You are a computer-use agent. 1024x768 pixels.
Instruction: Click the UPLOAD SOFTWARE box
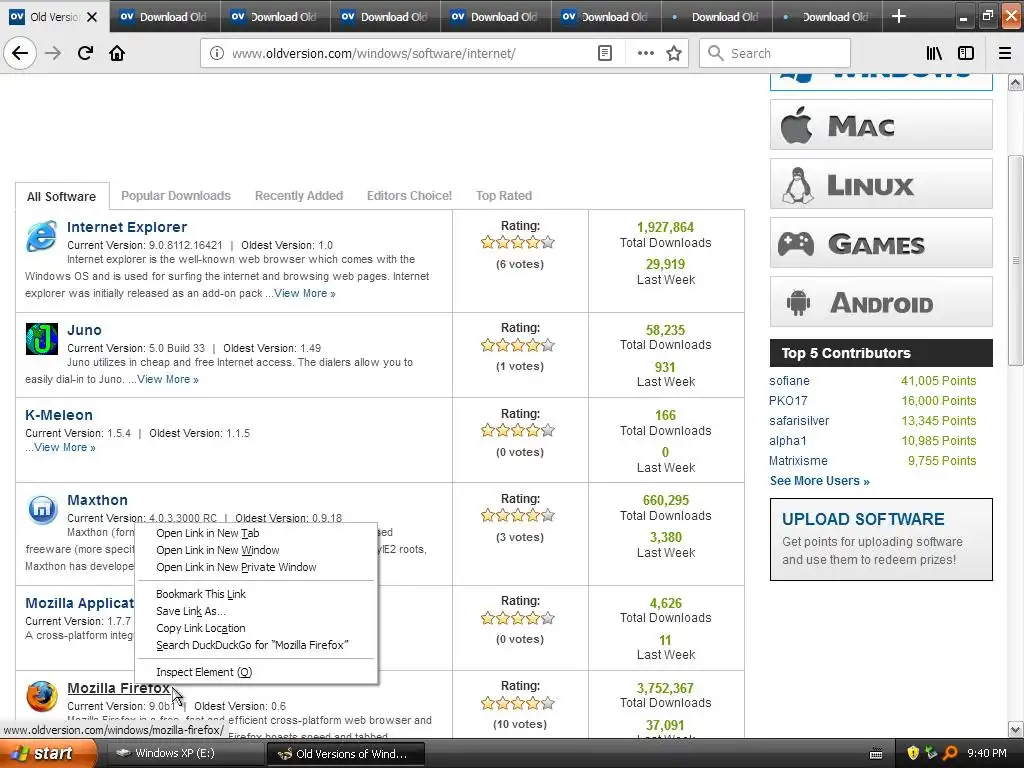click(881, 539)
